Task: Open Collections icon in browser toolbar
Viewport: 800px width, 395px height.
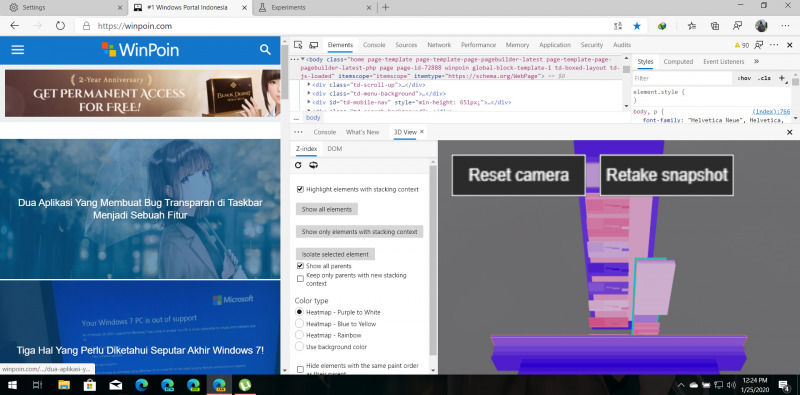Action: 715,26
